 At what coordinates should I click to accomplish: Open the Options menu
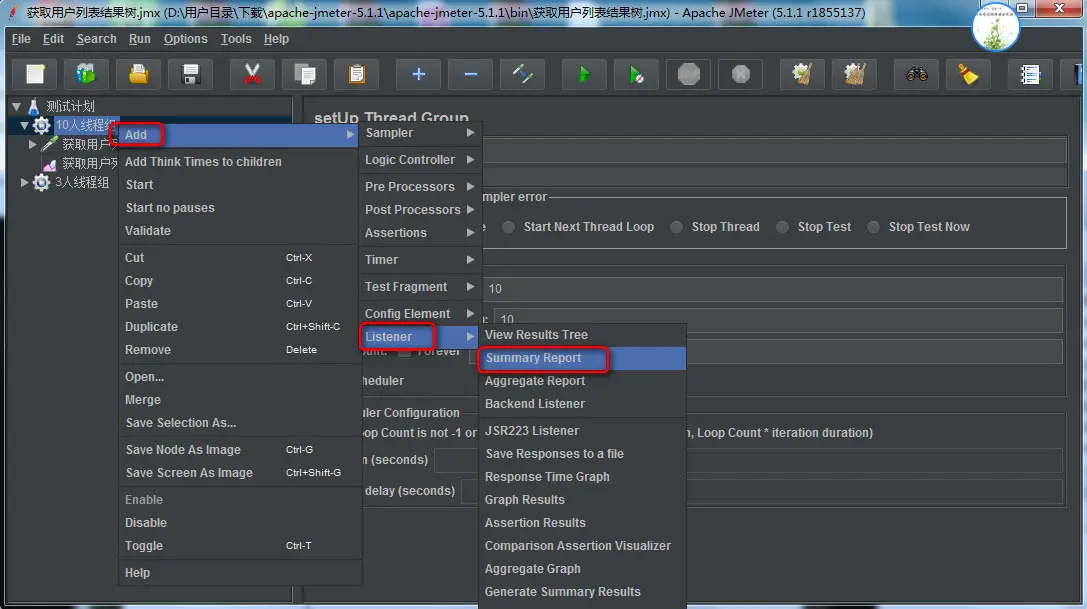pos(185,39)
